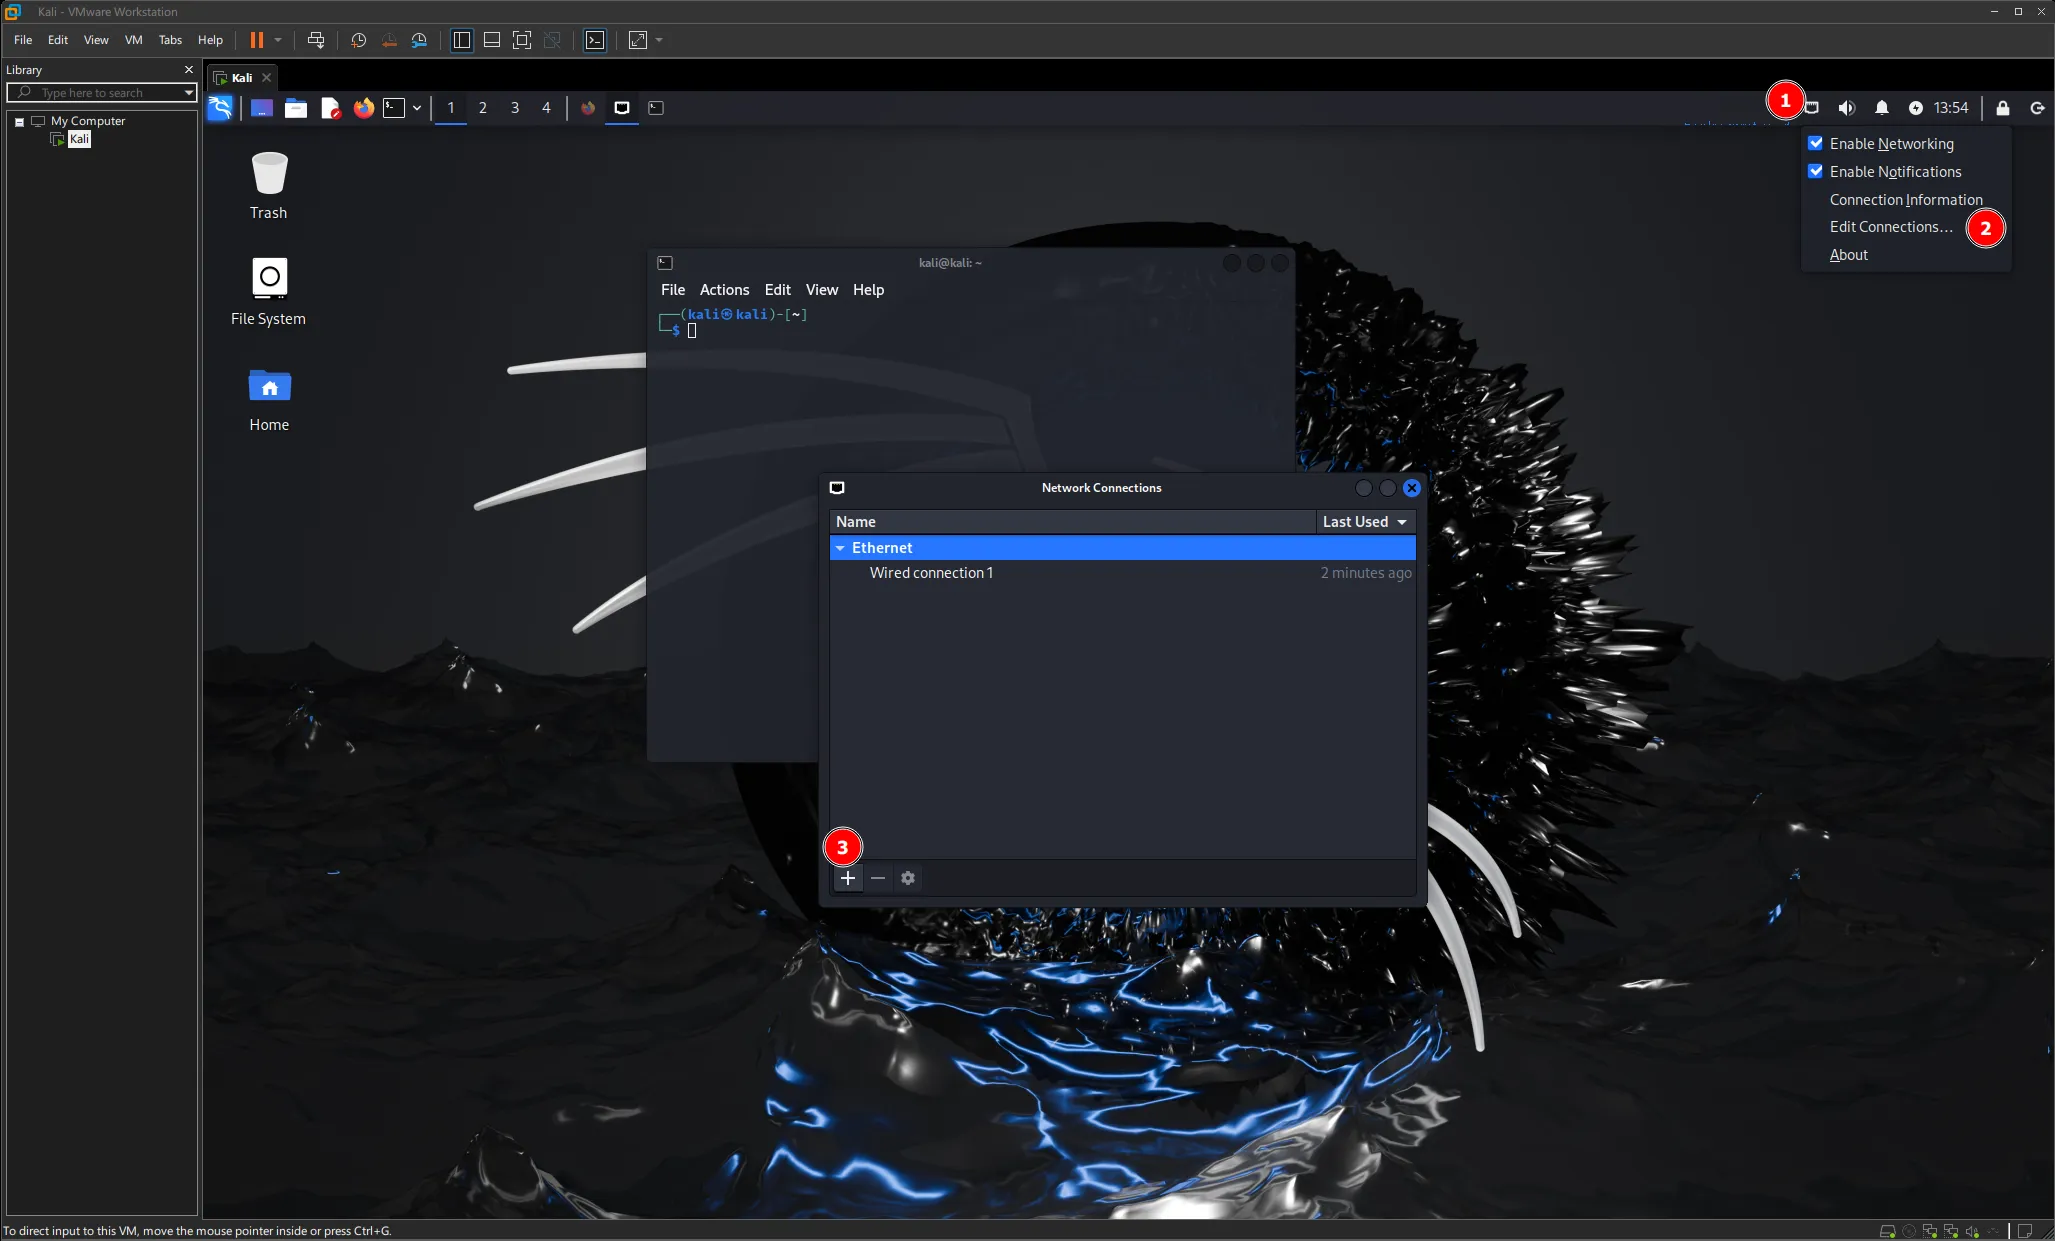Toggle the Enable Networking checkbox

coord(1816,143)
